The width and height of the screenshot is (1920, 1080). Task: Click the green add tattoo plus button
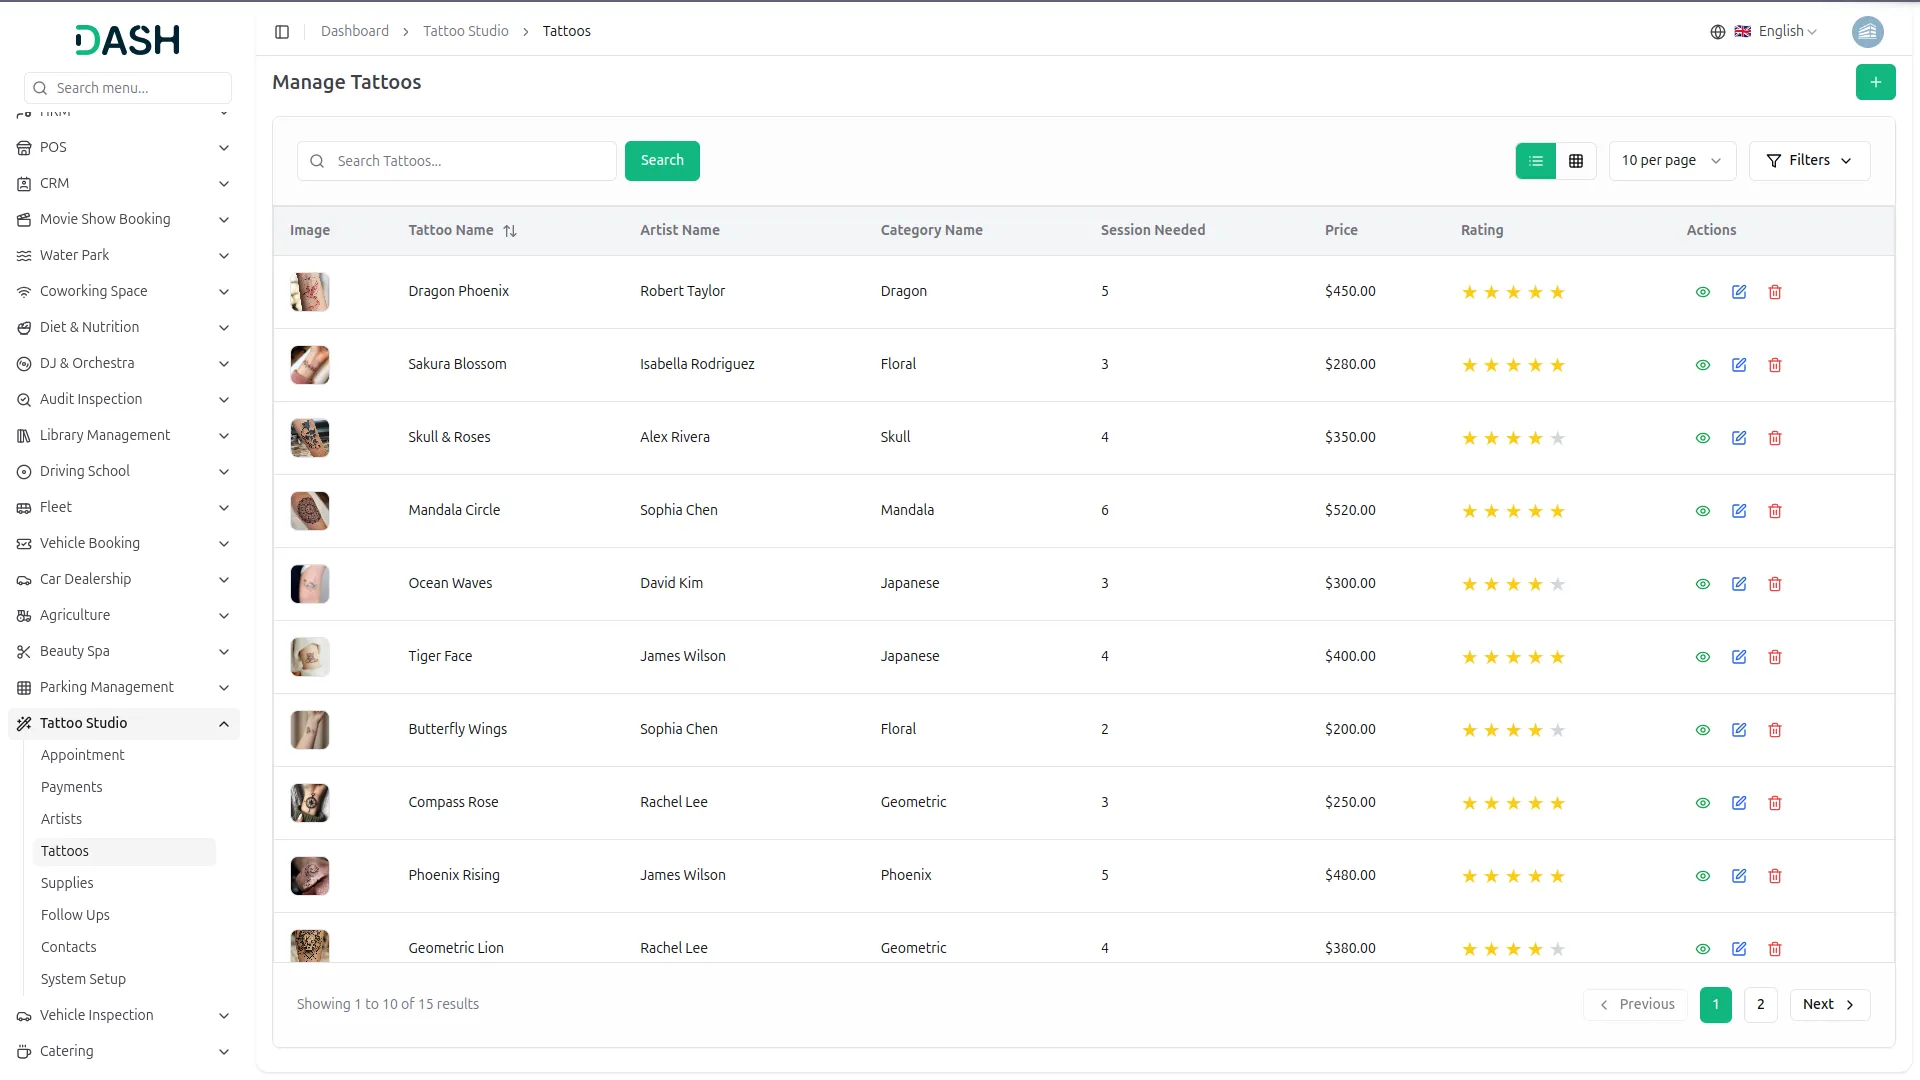[x=1875, y=82]
